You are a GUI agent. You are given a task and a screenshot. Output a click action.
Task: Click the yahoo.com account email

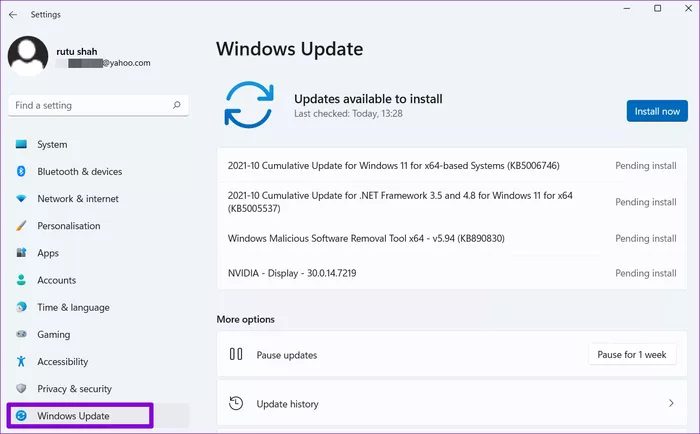click(x=103, y=63)
